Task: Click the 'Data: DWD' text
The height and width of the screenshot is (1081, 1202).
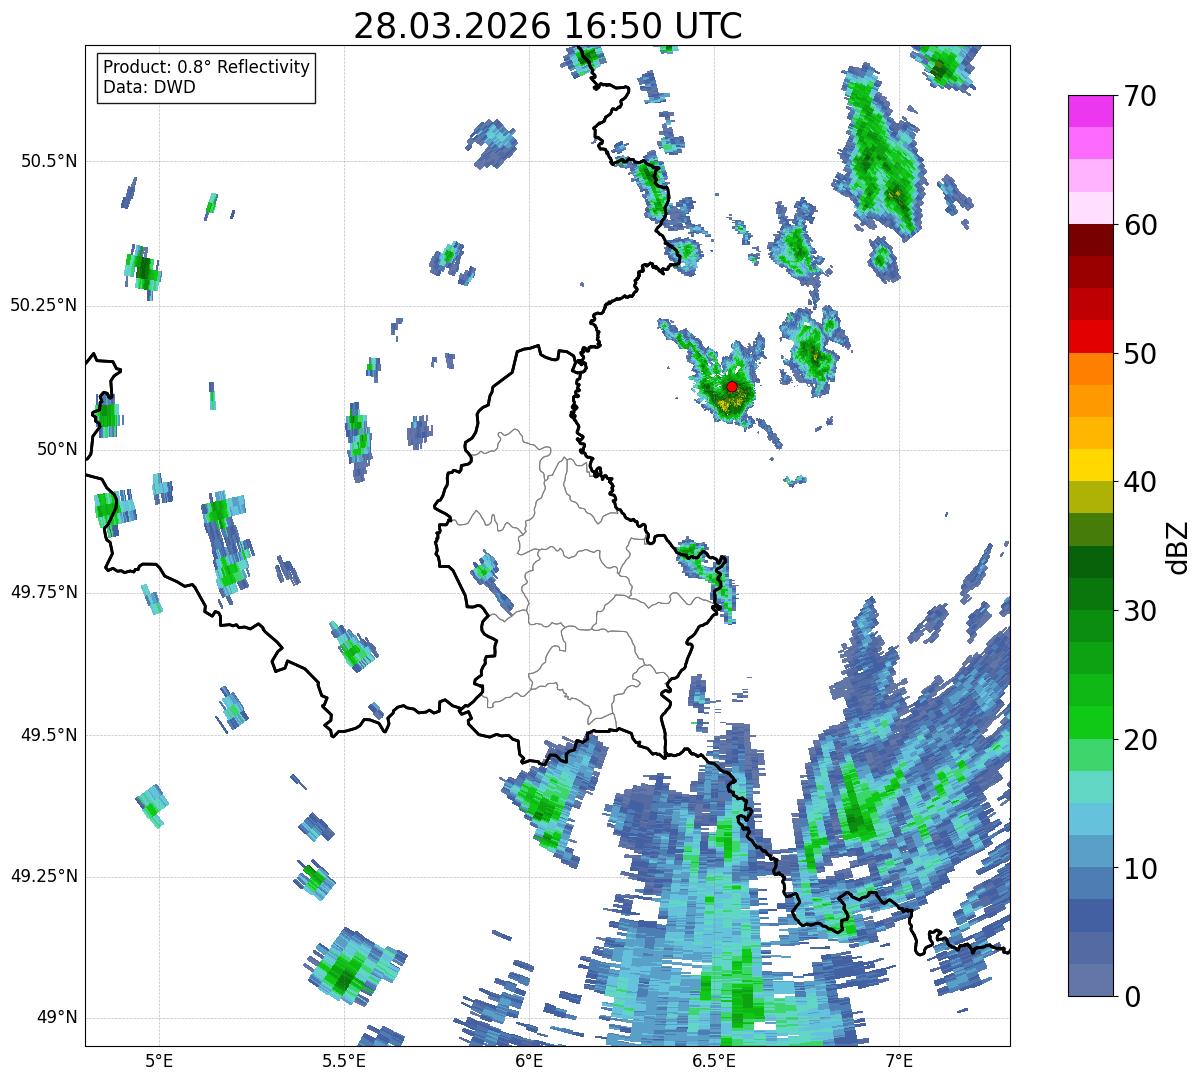Action: (149, 87)
